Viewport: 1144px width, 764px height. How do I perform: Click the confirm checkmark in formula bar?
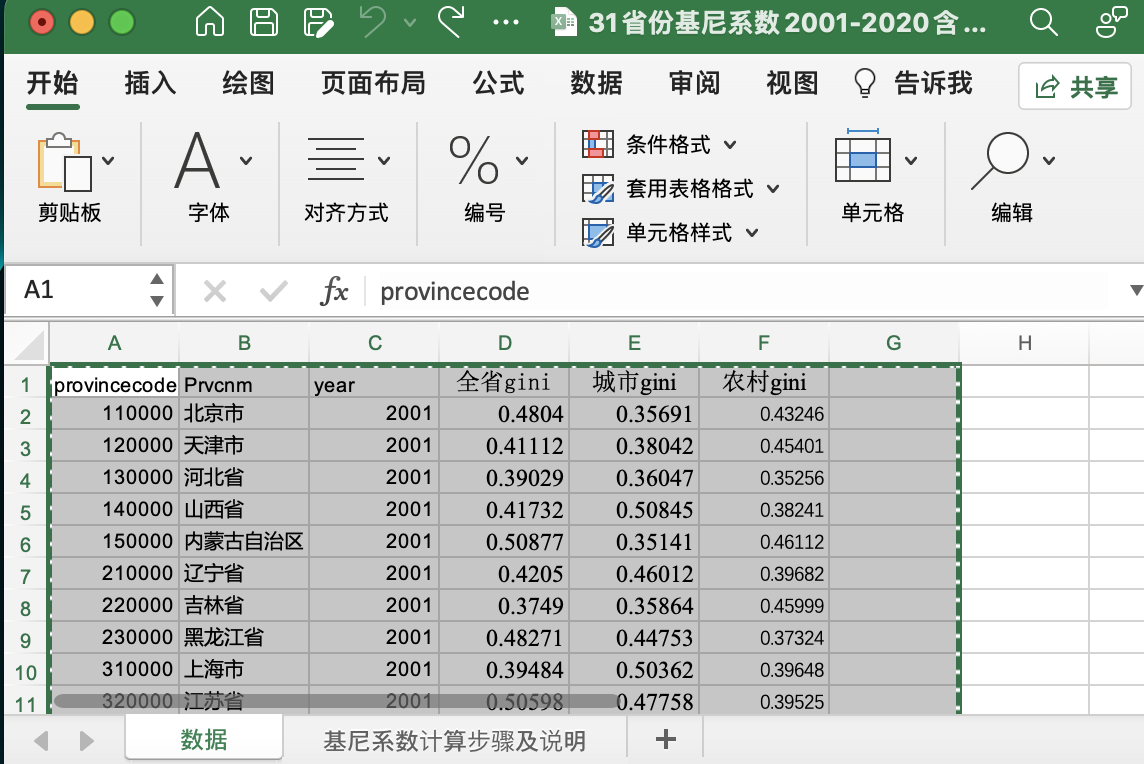[x=274, y=292]
